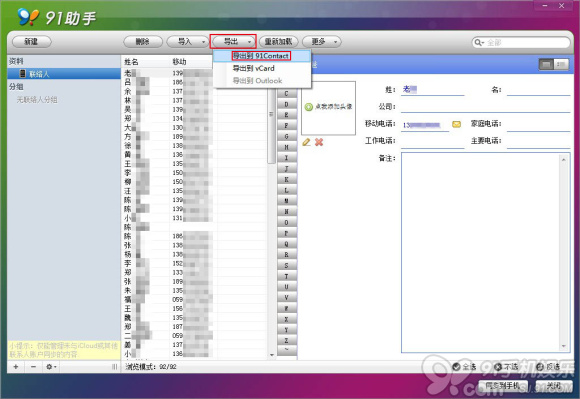Screen dimensions: 580x399
Task: Jump to letter P in alphabet index
Action: [x=287, y=233]
